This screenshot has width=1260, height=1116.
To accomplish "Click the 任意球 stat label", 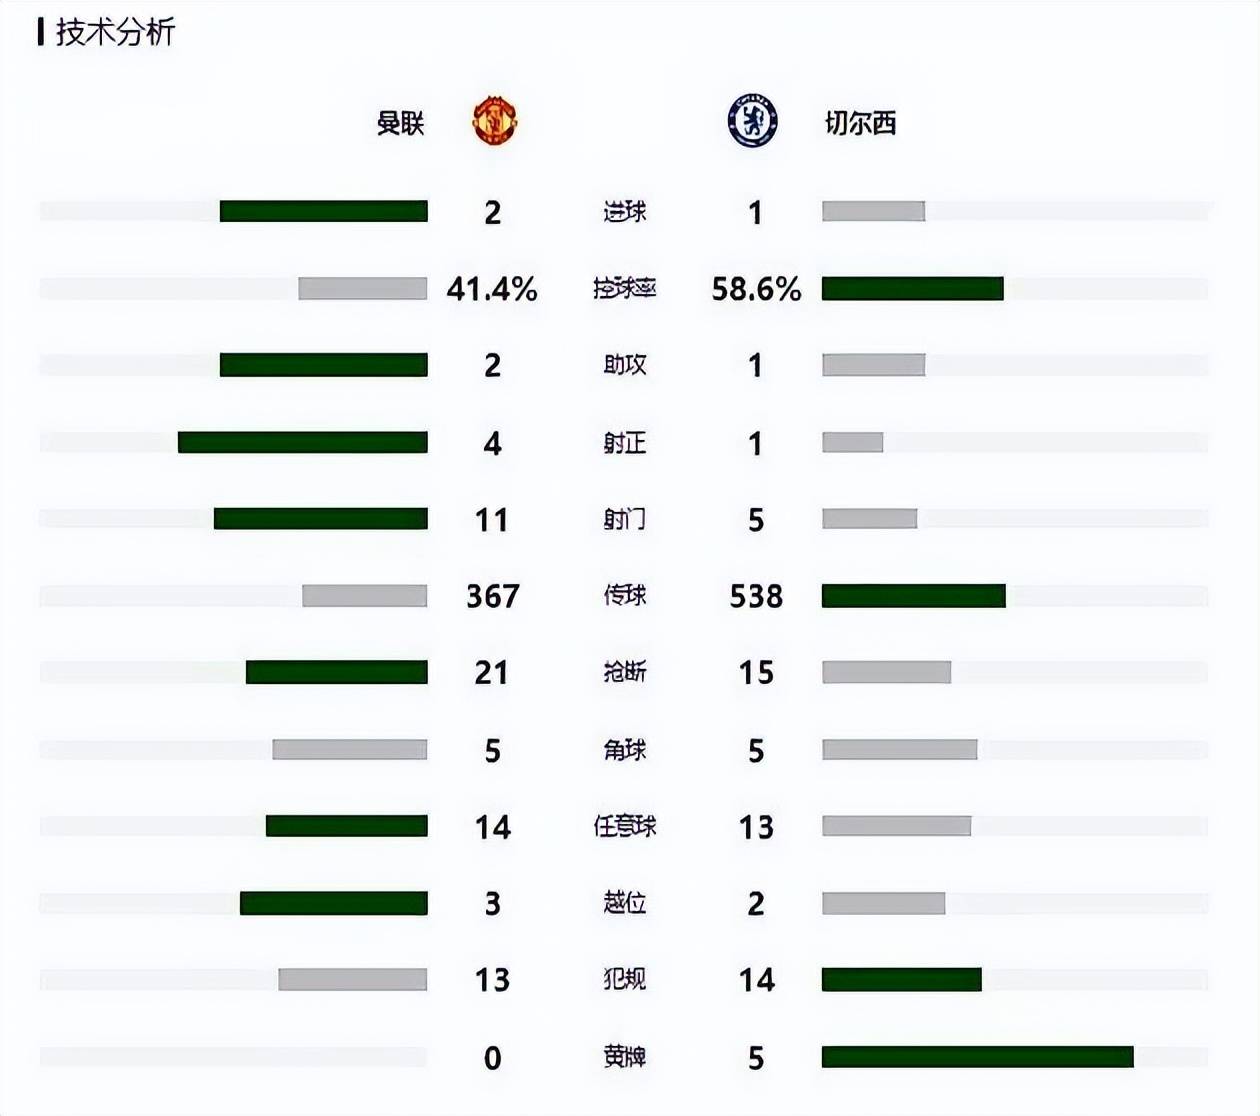I will (625, 826).
